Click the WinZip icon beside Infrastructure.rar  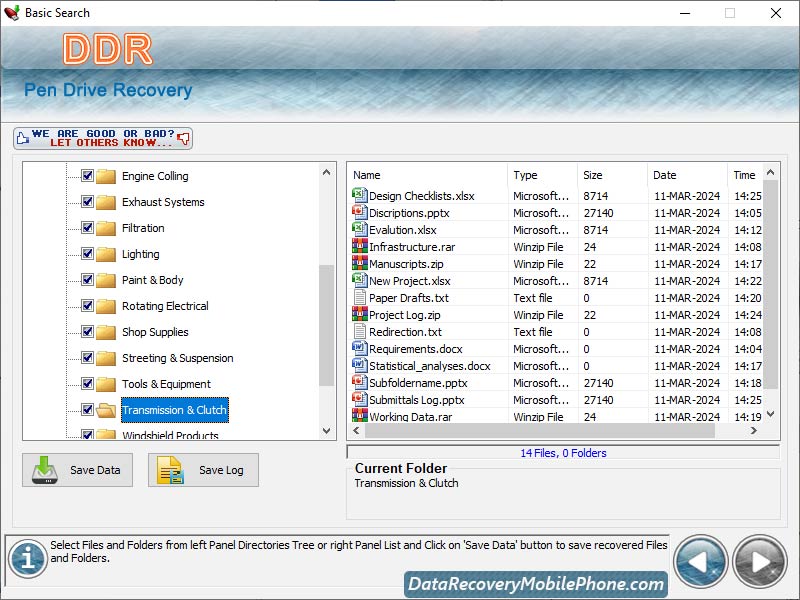tap(360, 247)
